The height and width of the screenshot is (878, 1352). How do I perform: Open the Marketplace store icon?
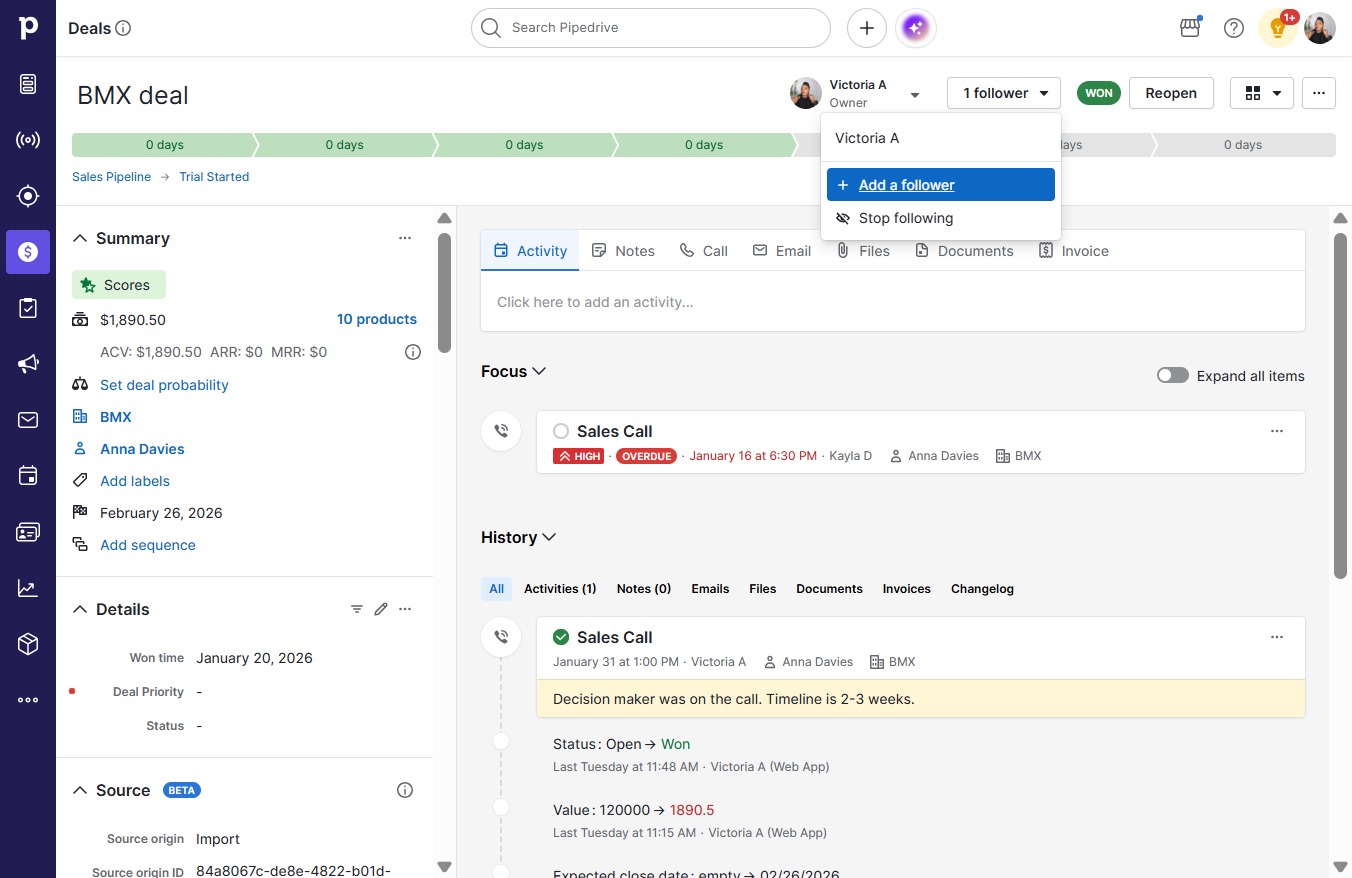1190,28
